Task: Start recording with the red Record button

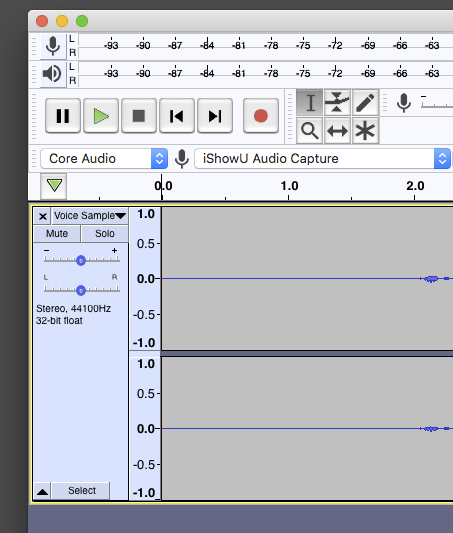Action: point(261,116)
